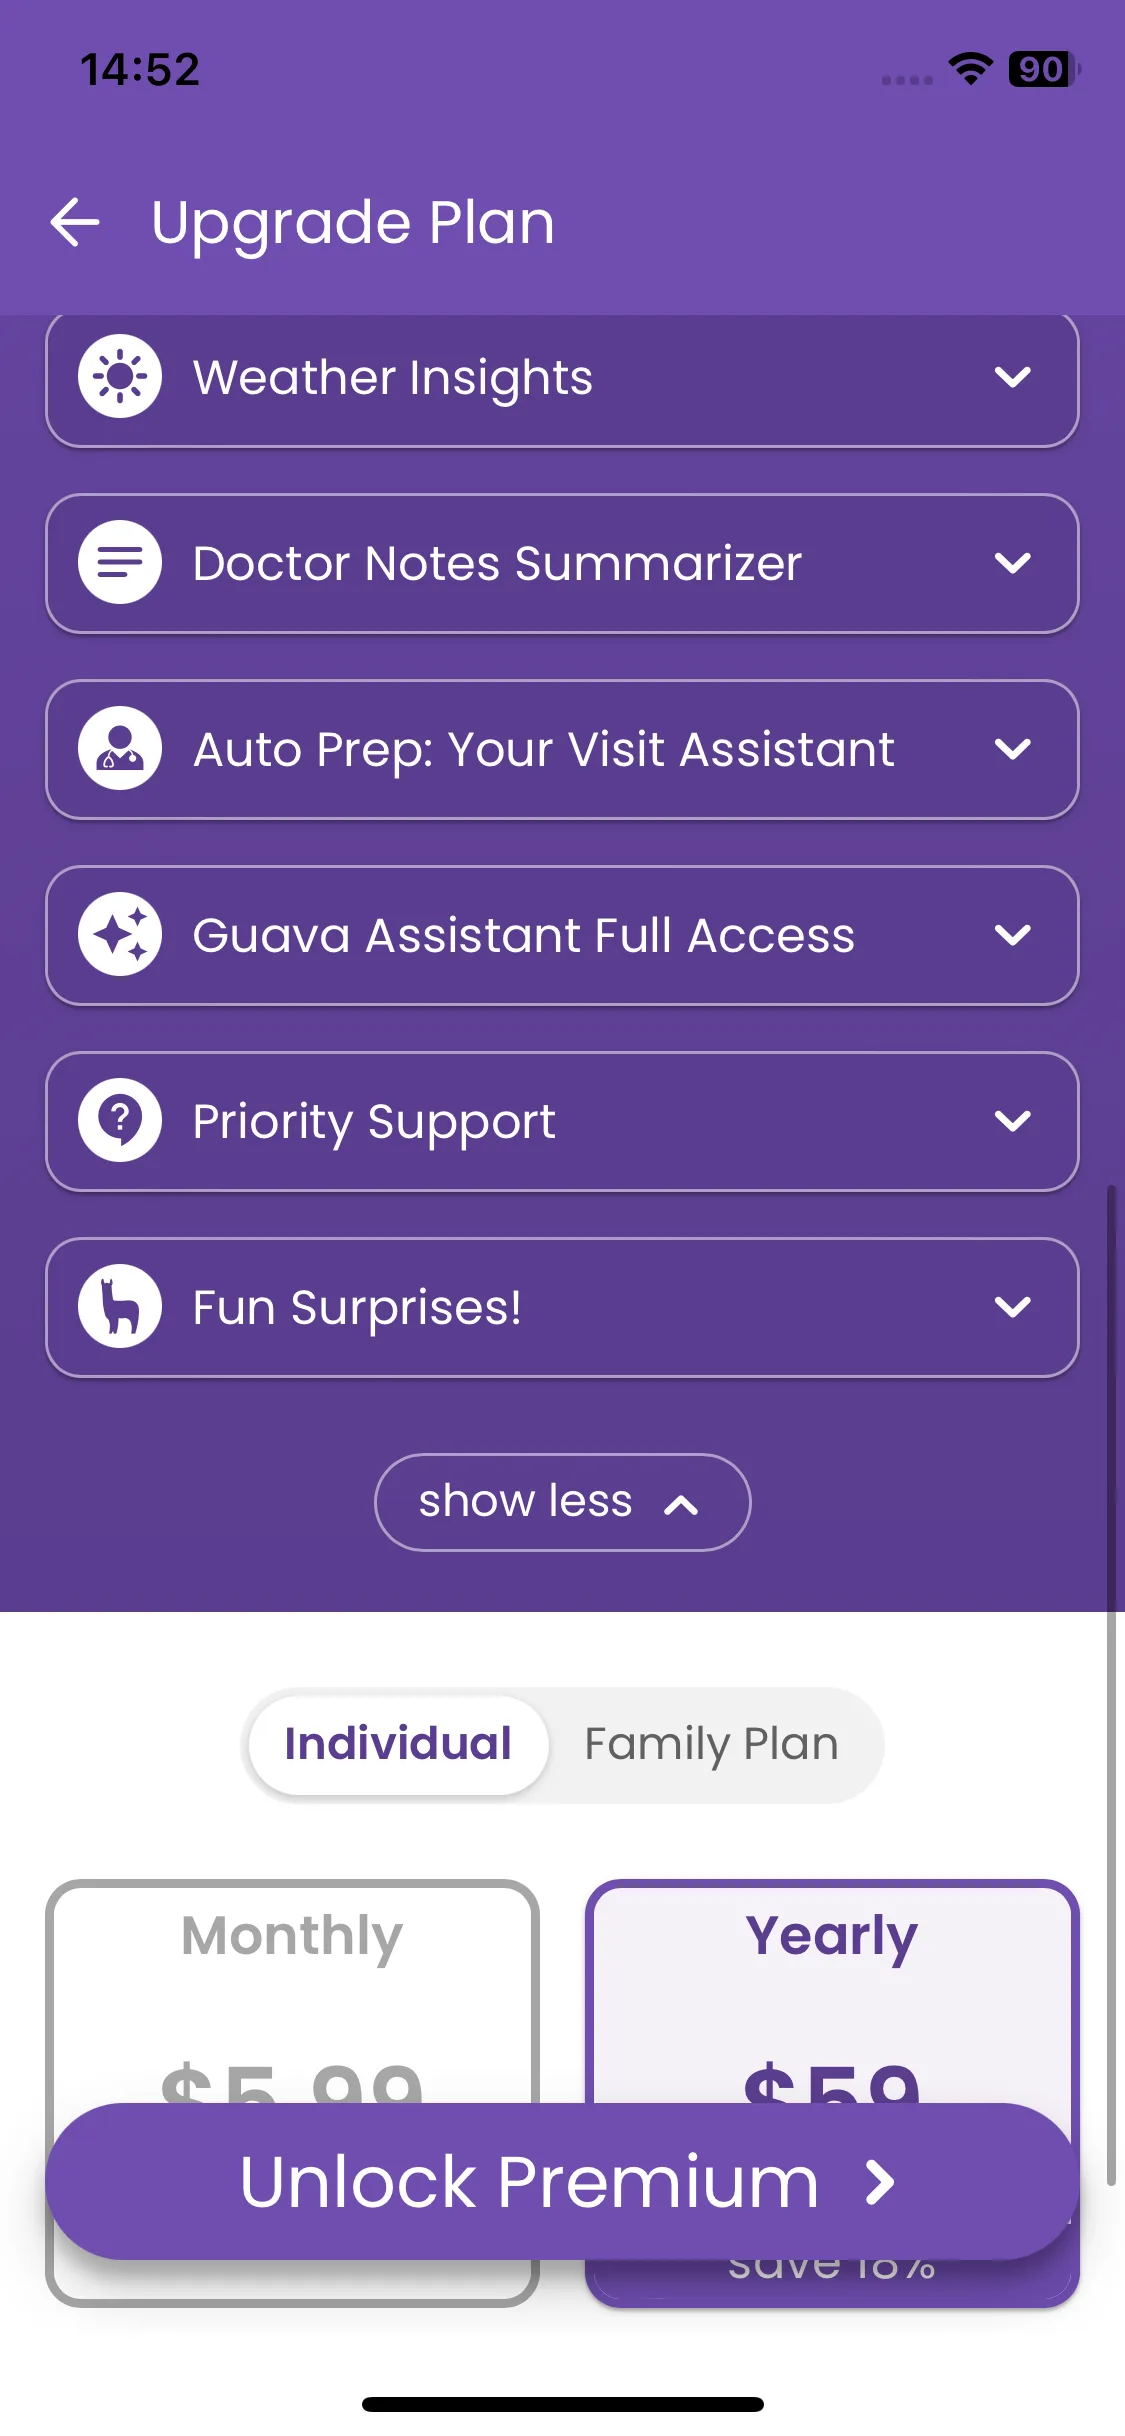Expand Doctor Notes Summarizer chevron
The height and width of the screenshot is (2436, 1125).
tap(1012, 563)
